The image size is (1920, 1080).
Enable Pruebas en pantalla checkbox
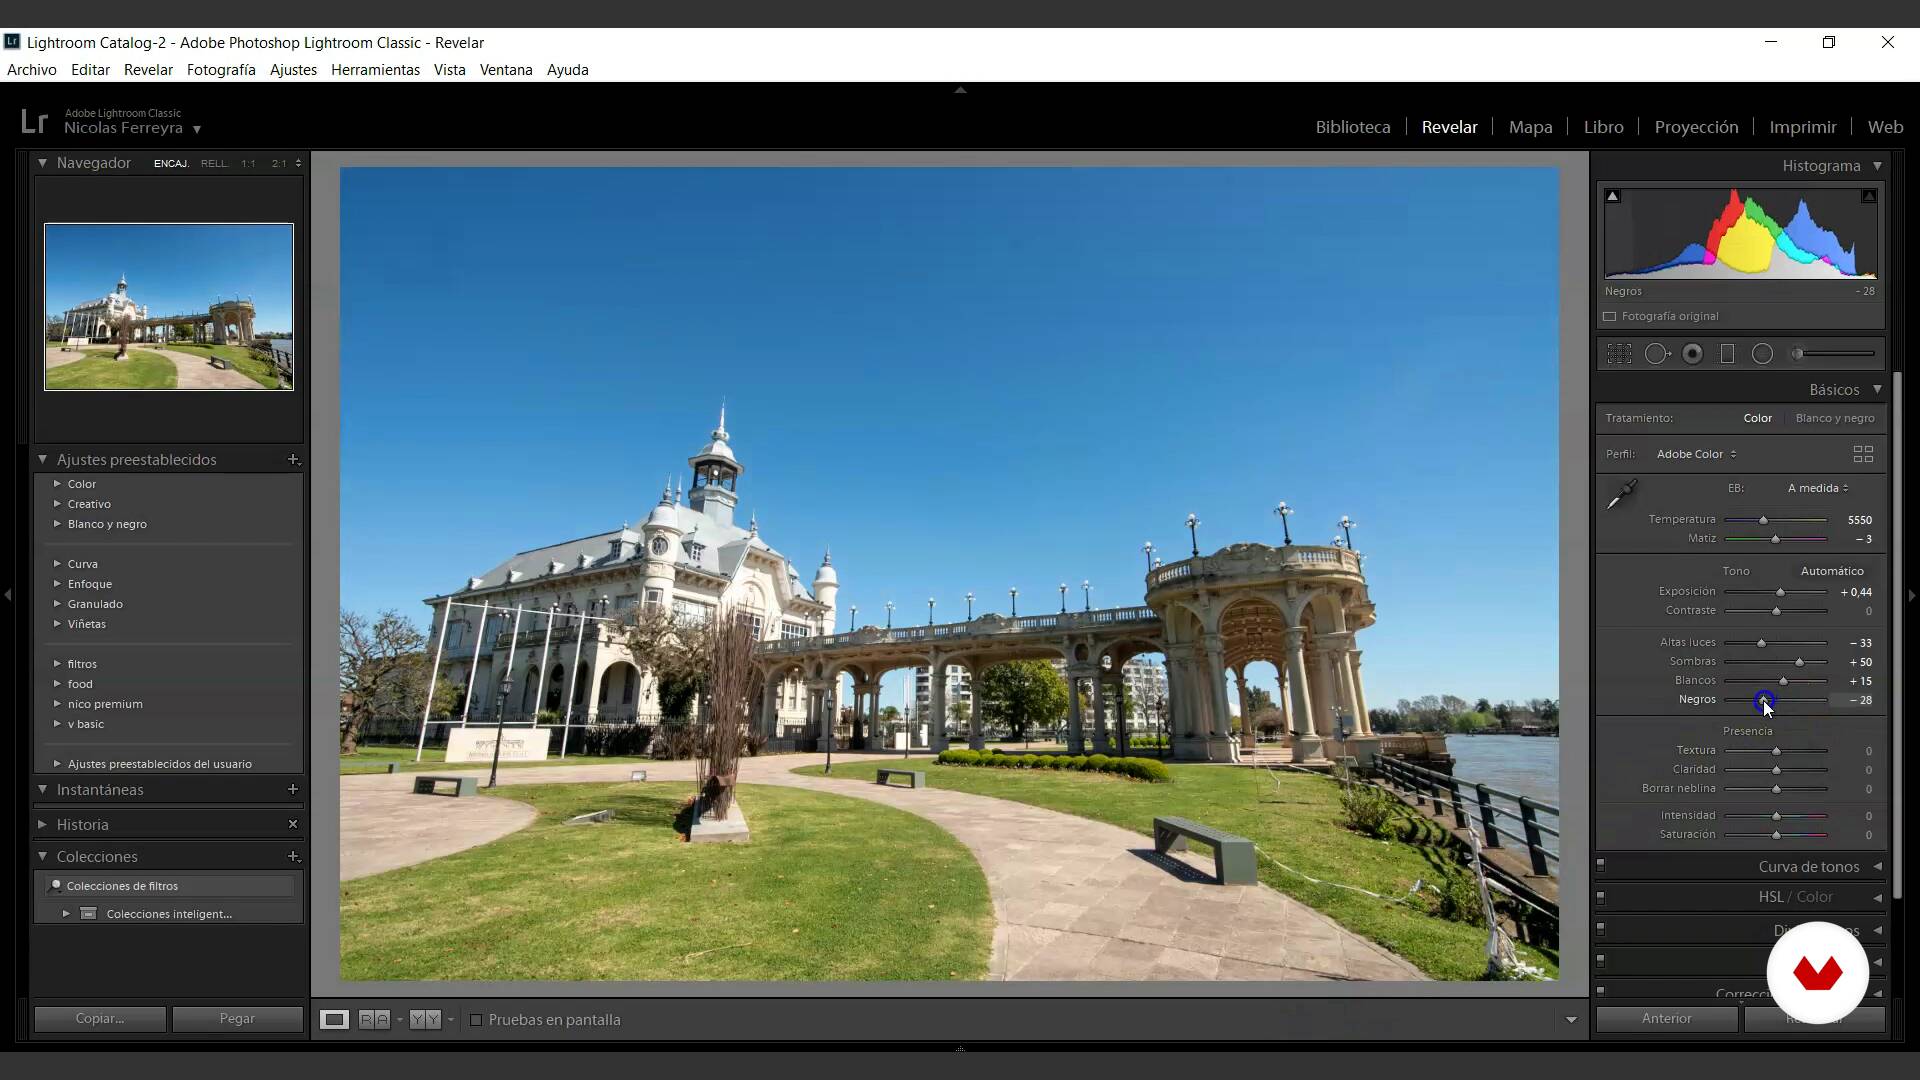coord(476,1020)
